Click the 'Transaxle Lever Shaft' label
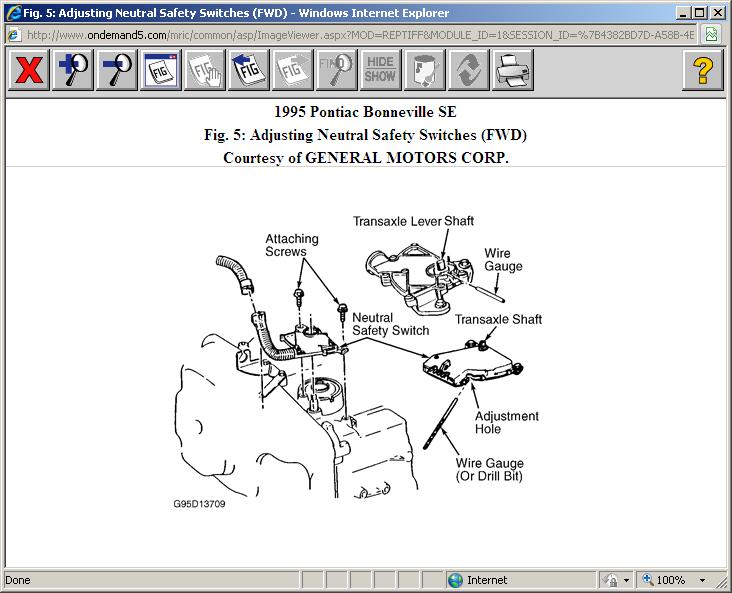This screenshot has width=732, height=593. click(x=413, y=221)
